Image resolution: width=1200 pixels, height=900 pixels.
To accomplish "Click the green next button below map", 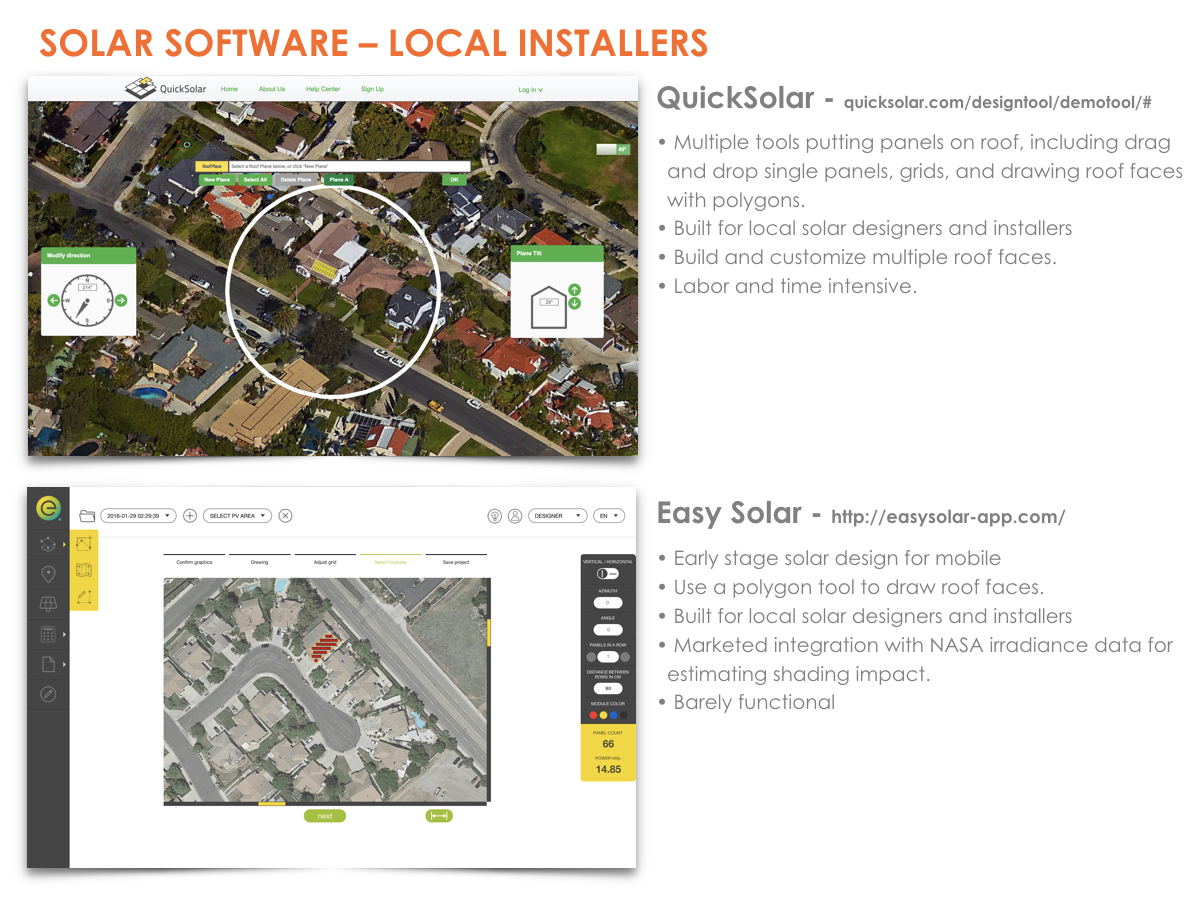I will click(x=325, y=816).
